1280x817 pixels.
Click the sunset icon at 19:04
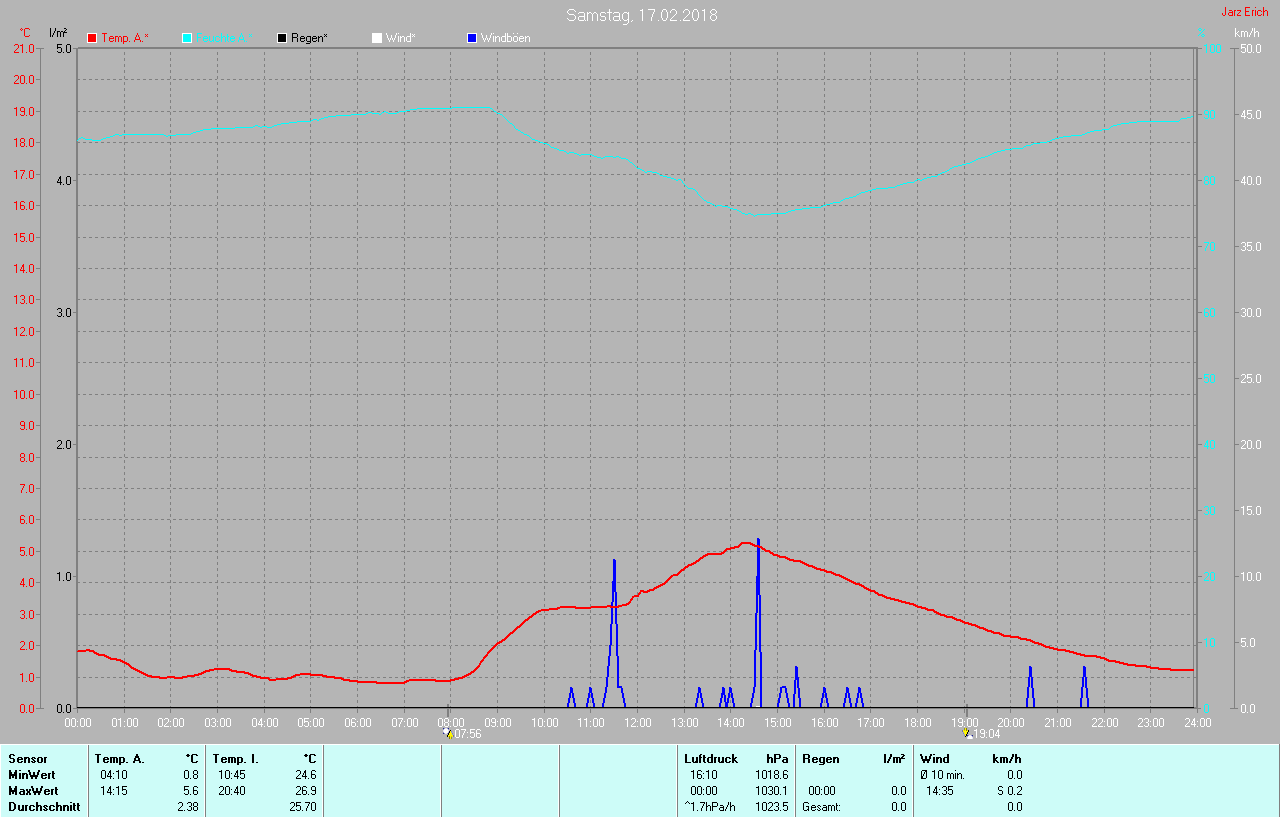pos(967,733)
